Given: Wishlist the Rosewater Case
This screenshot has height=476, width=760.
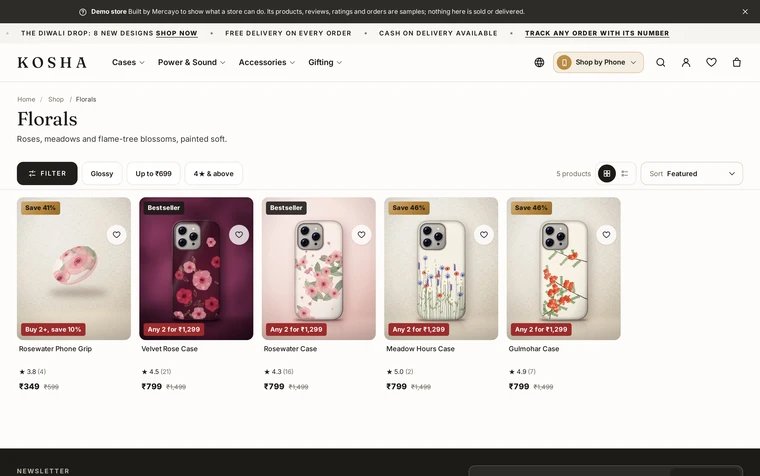Looking at the screenshot, I should tap(362, 235).
